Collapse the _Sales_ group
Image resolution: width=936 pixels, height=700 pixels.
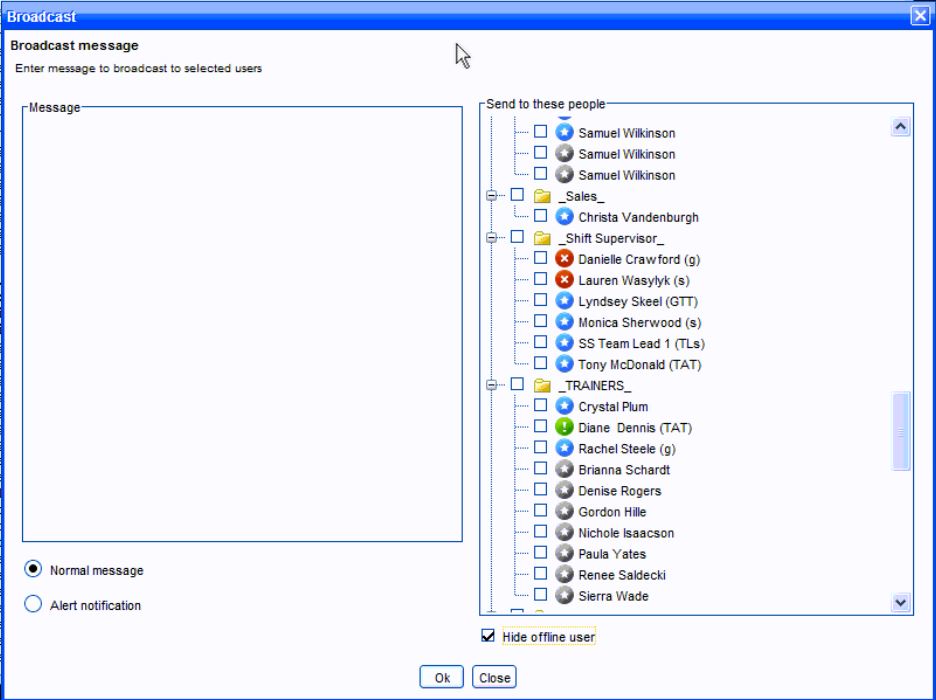click(491, 196)
